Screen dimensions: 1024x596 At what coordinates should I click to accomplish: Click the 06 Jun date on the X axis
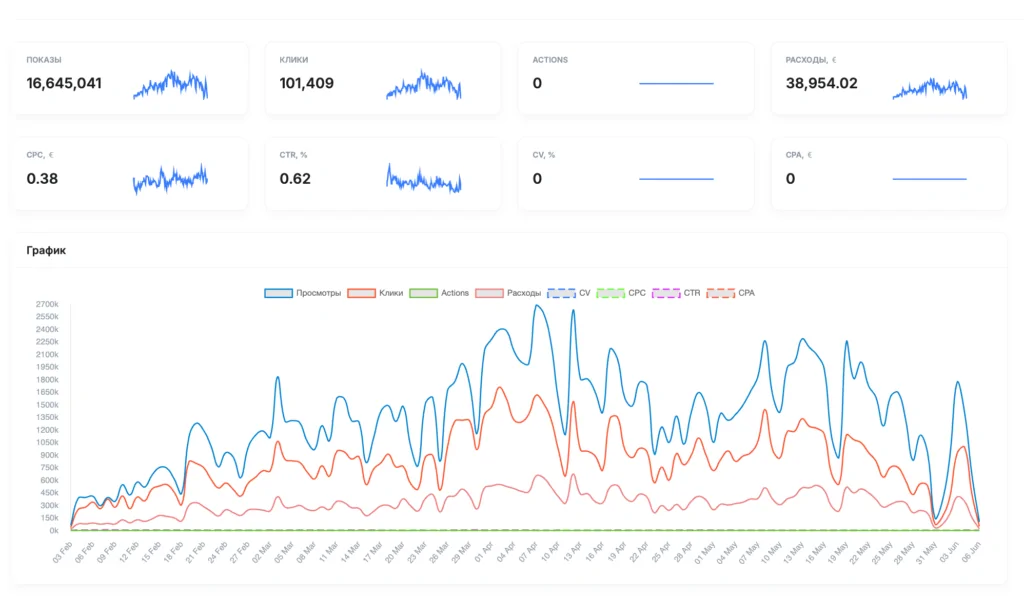pyautogui.click(x=969, y=552)
